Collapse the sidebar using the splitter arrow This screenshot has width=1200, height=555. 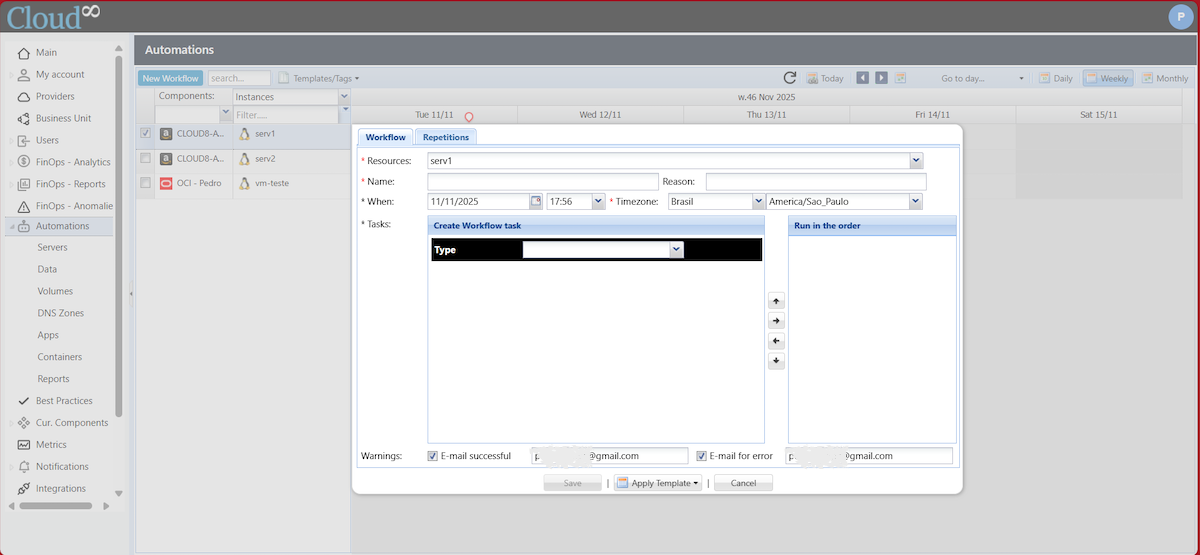(130, 294)
